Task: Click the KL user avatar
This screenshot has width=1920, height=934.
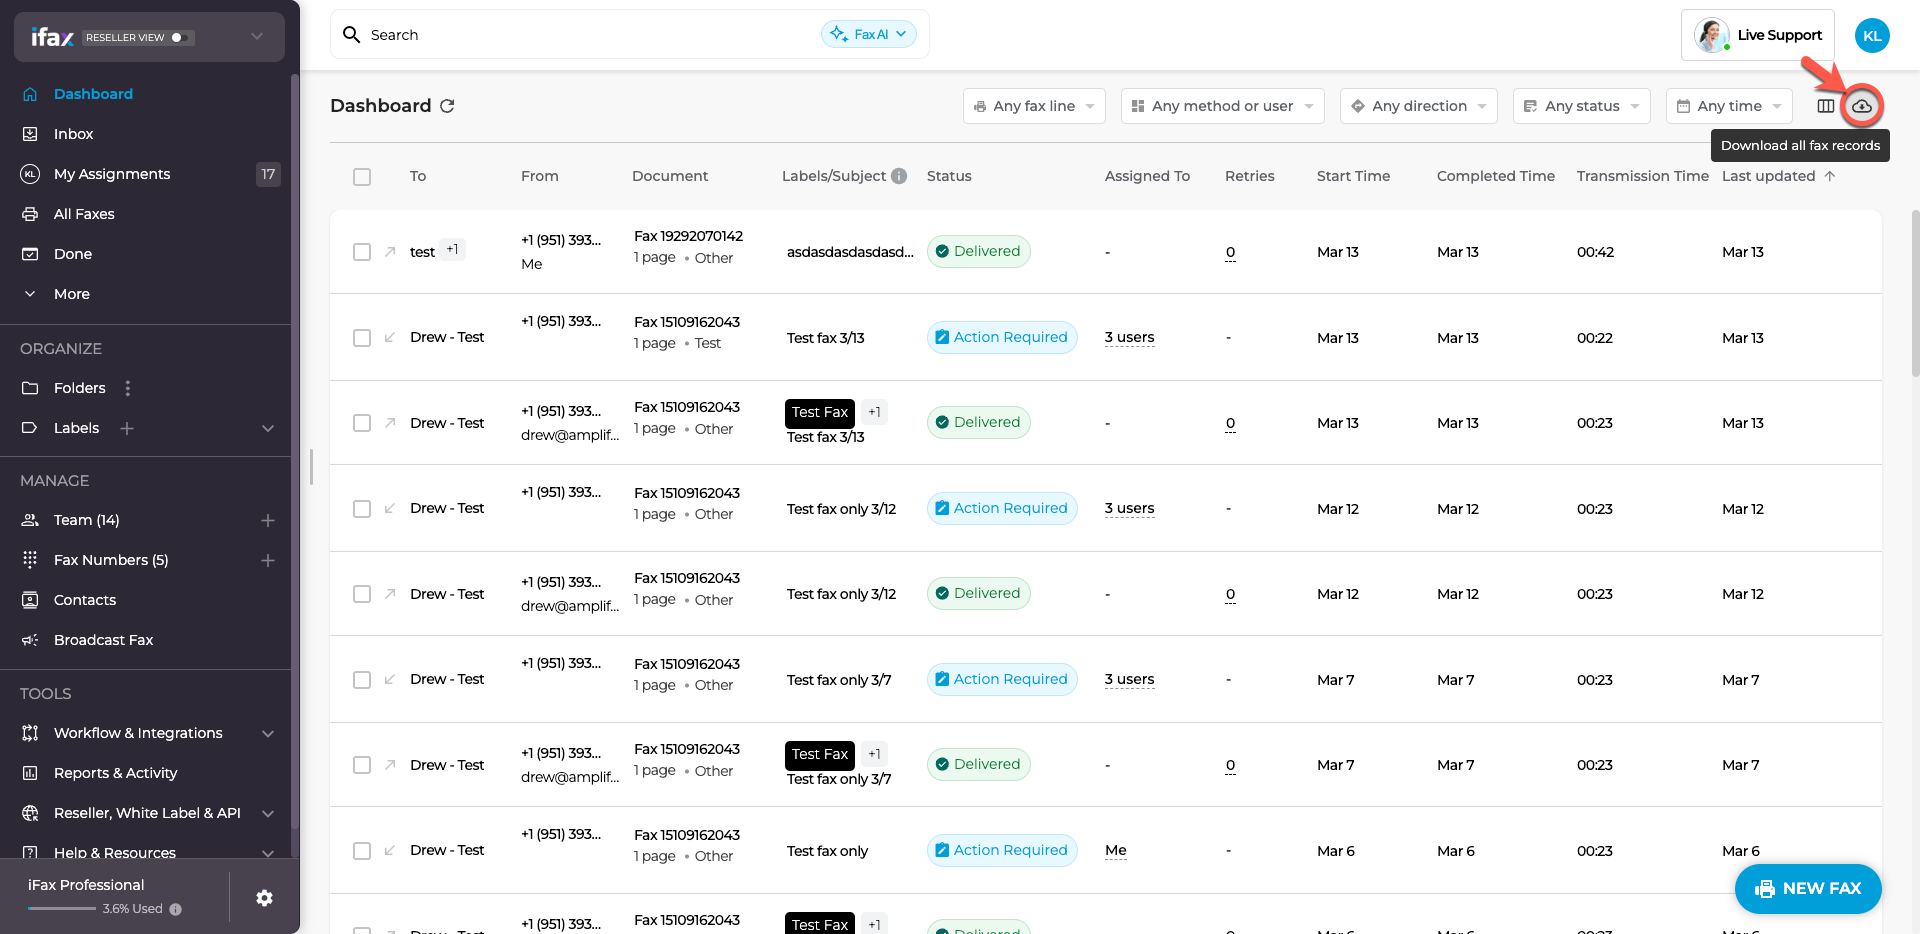Action: click(1872, 35)
